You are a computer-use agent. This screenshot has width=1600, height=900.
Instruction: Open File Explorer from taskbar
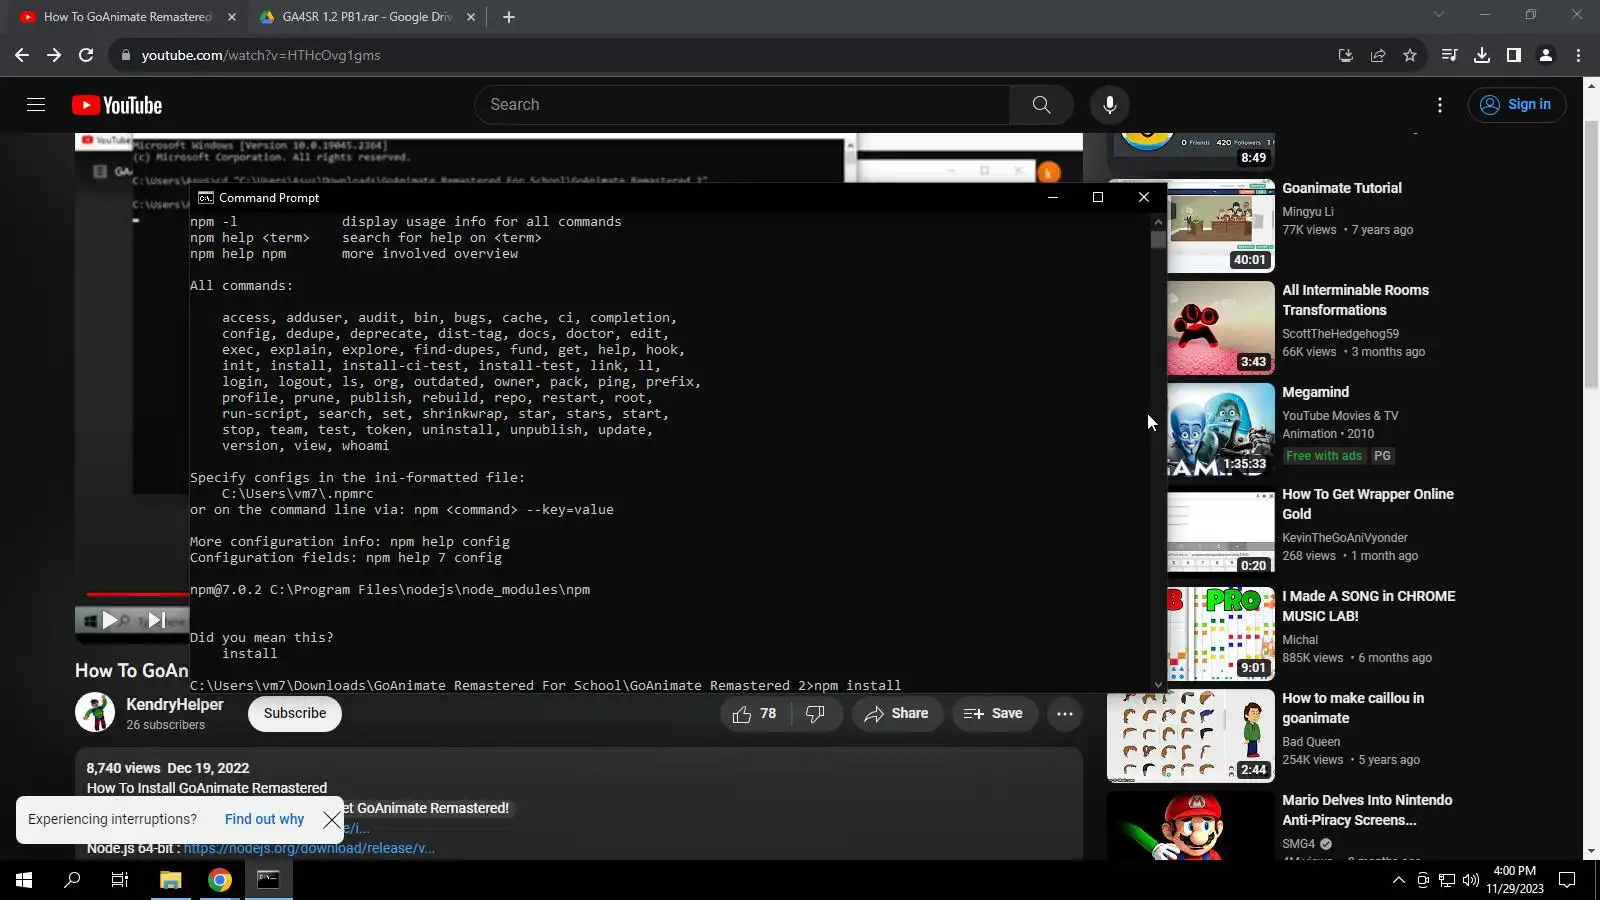tap(170, 880)
